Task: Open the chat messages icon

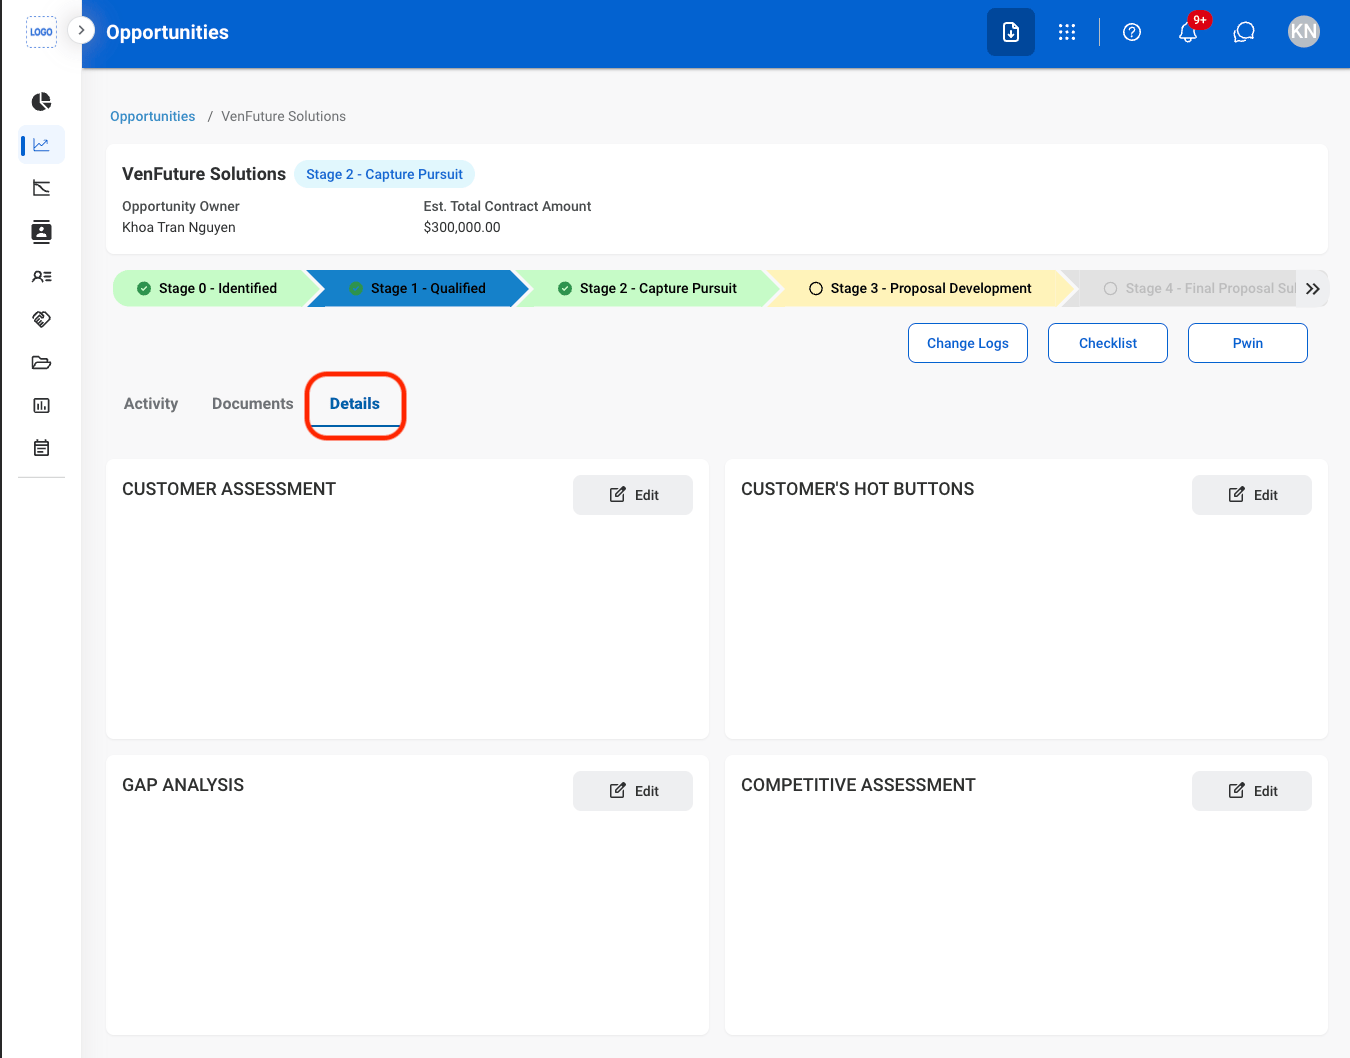Action: click(x=1244, y=32)
